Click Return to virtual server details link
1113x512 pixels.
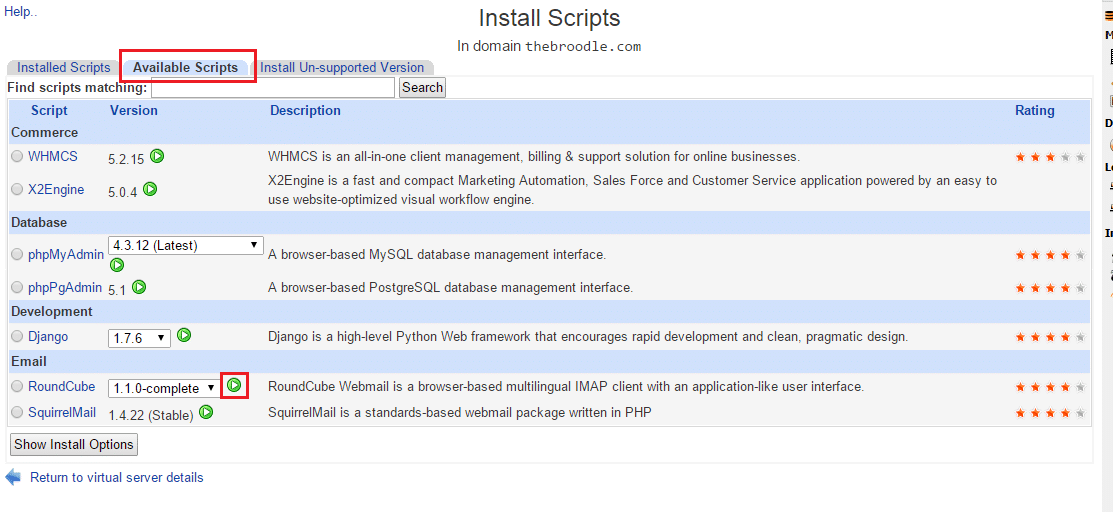(116, 477)
